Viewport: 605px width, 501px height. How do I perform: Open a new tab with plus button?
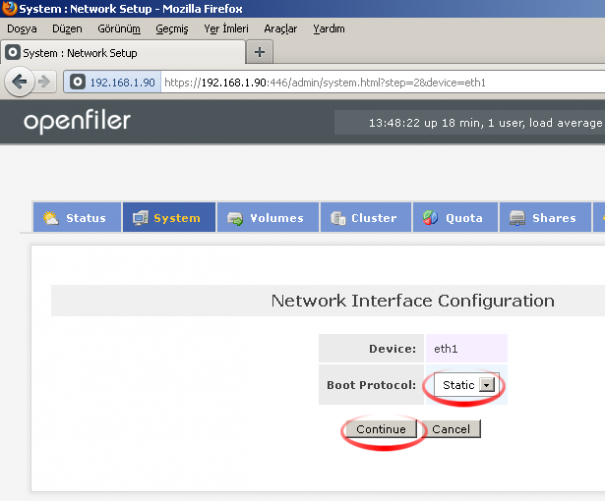[x=260, y=52]
